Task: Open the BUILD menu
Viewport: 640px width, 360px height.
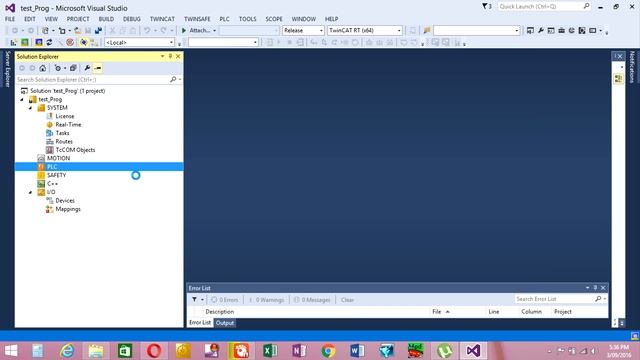Action: (x=106, y=19)
